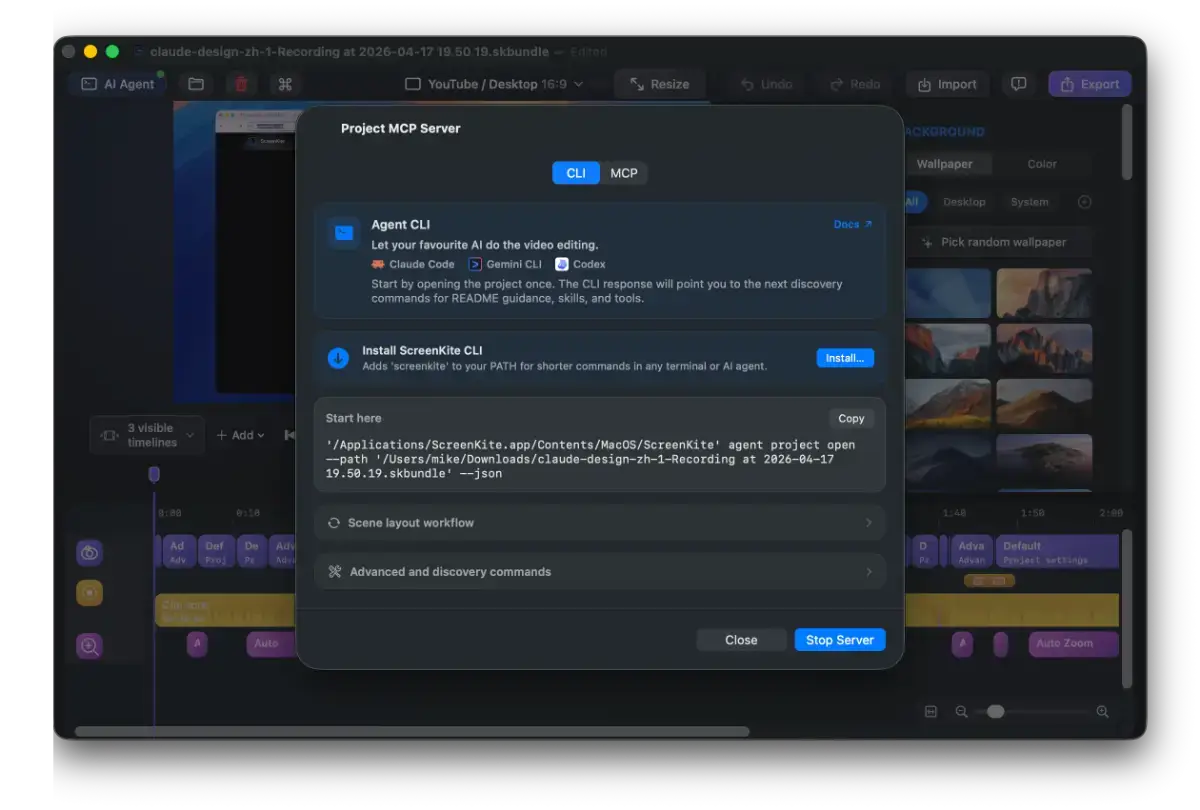Click the zoom track magnifier icon
The image size is (1200, 810).
point(90,646)
